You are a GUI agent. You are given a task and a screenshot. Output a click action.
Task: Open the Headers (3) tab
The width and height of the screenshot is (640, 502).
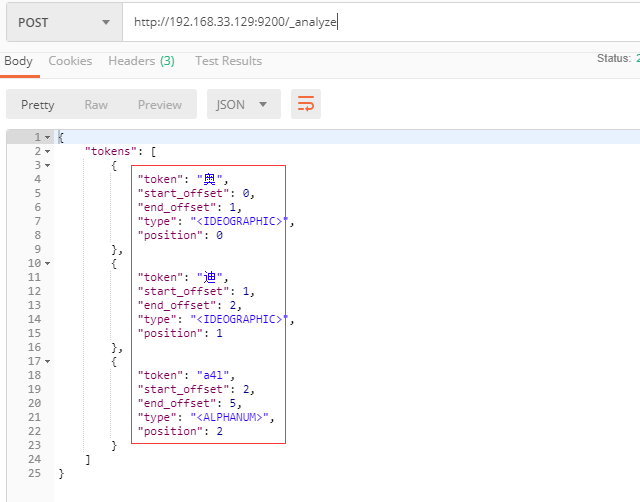tap(141, 61)
